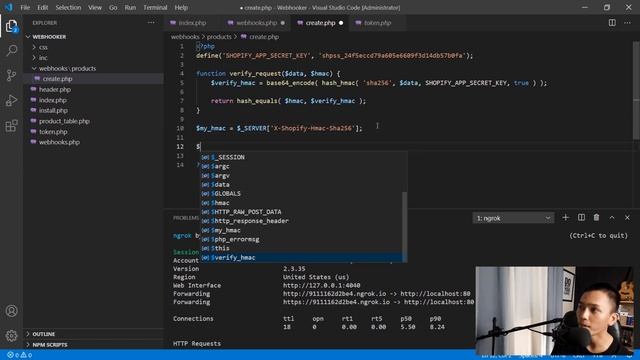Expand the NPM SCRIPTS section
This screenshot has height=360, width=640.
pos(94,344)
